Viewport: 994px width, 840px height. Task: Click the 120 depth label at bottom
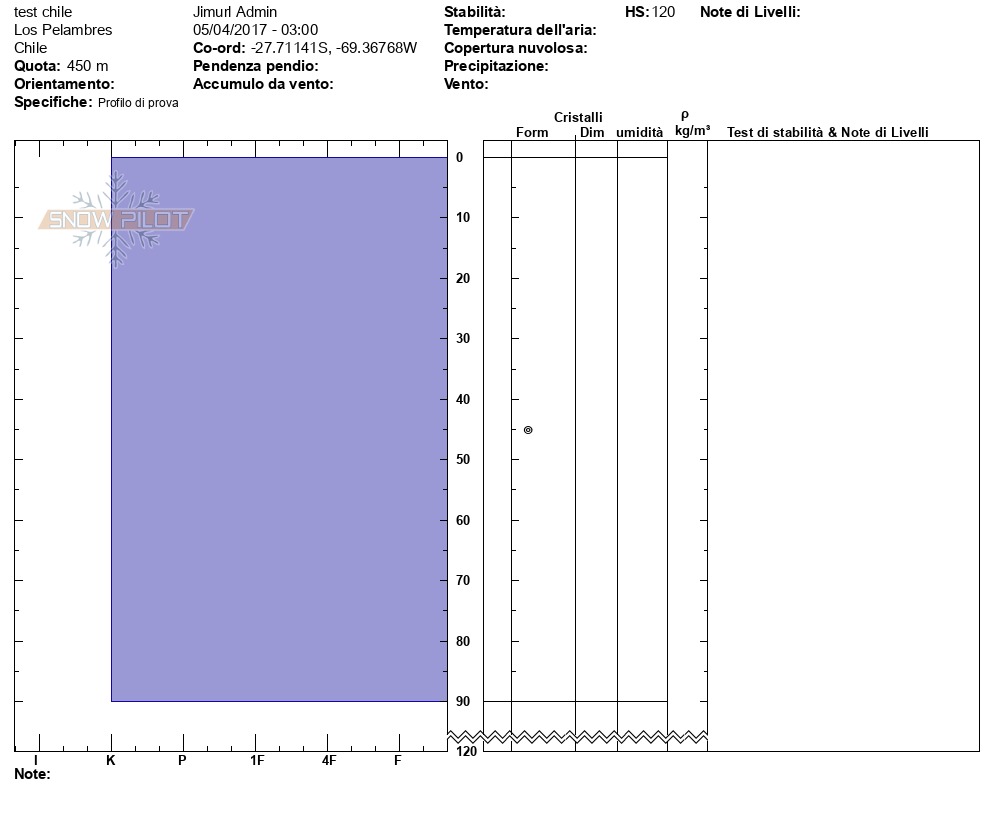click(465, 751)
